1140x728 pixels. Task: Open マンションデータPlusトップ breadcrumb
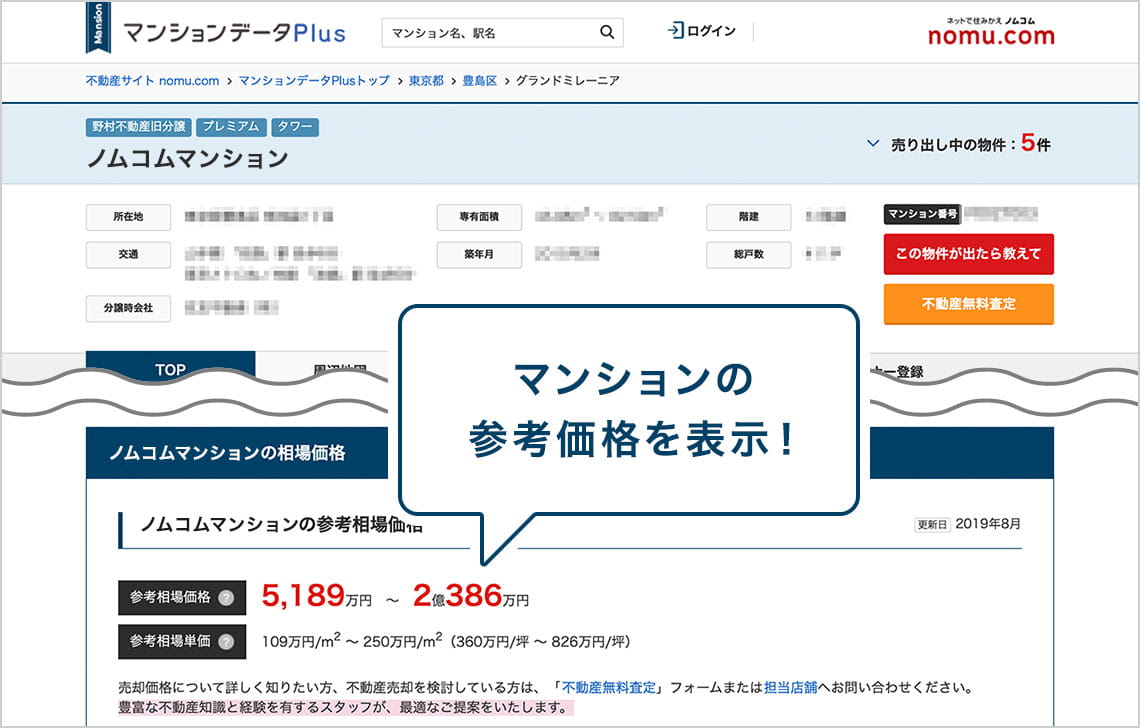(x=314, y=81)
